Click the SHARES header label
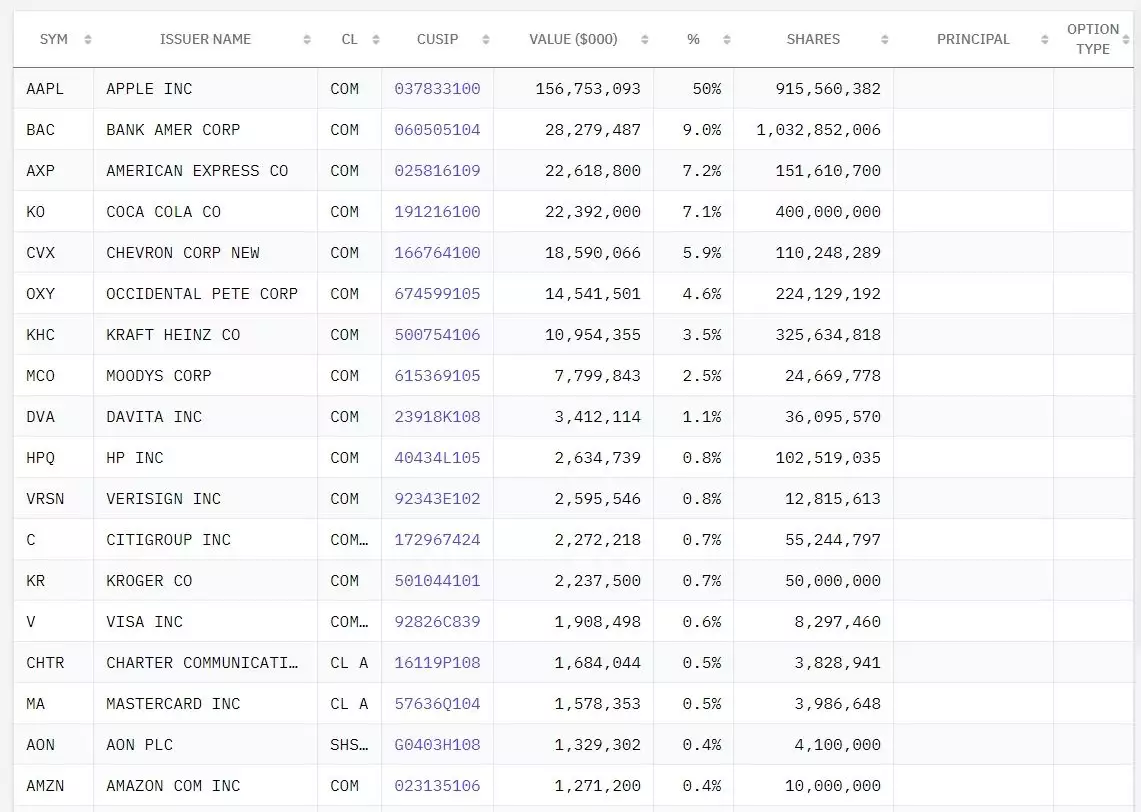1141x812 pixels. (813, 39)
